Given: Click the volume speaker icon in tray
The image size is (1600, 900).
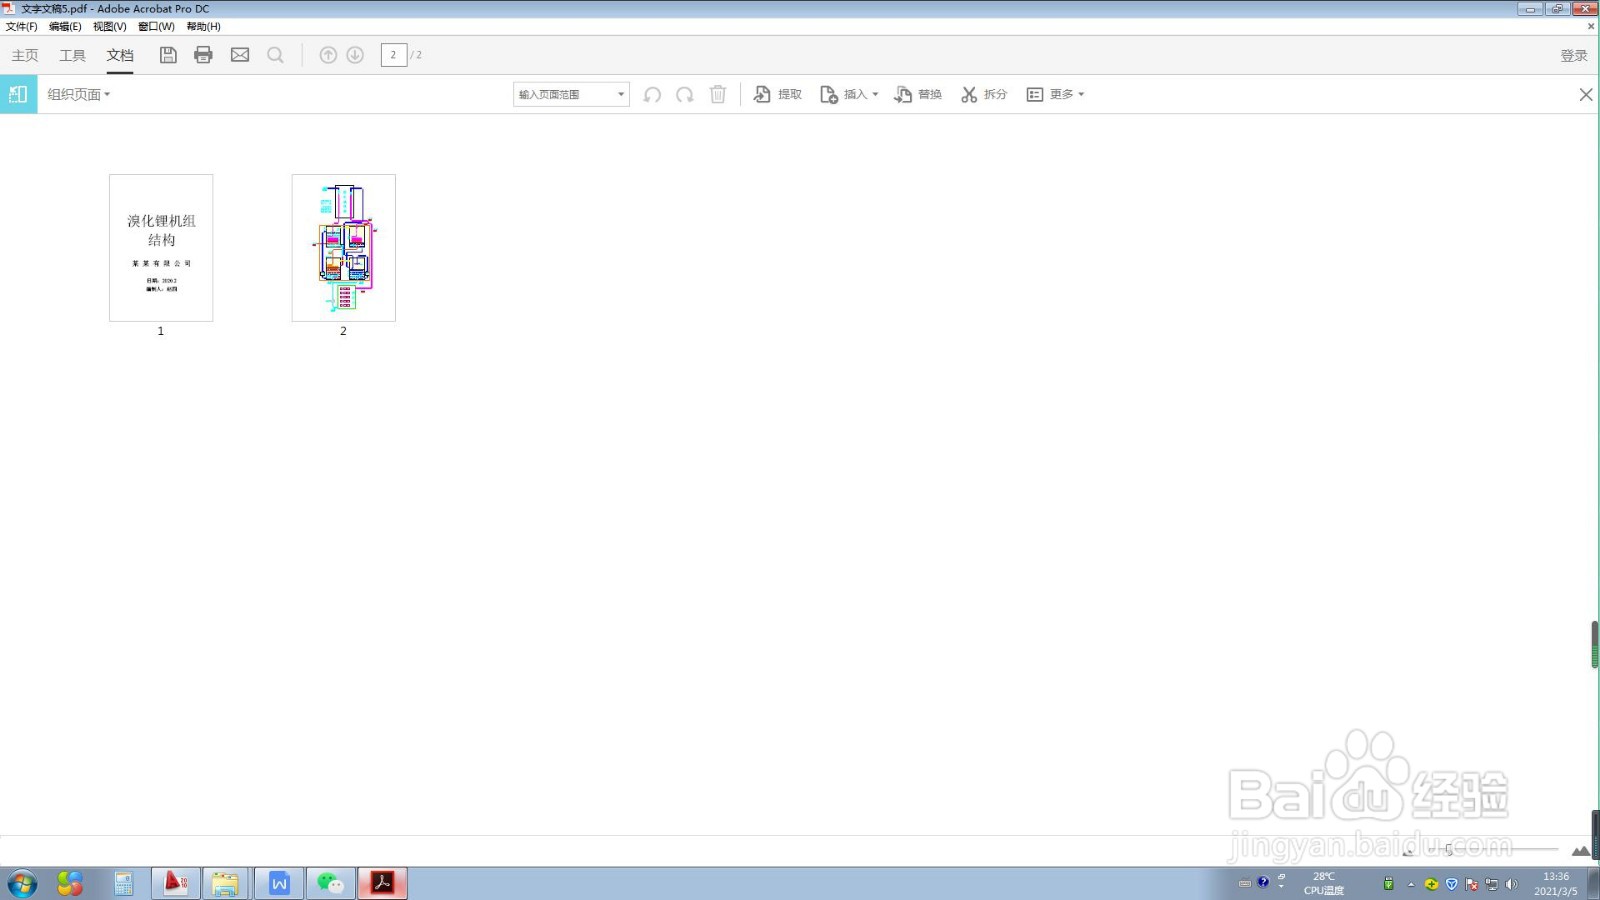Looking at the screenshot, I should click(x=1511, y=884).
